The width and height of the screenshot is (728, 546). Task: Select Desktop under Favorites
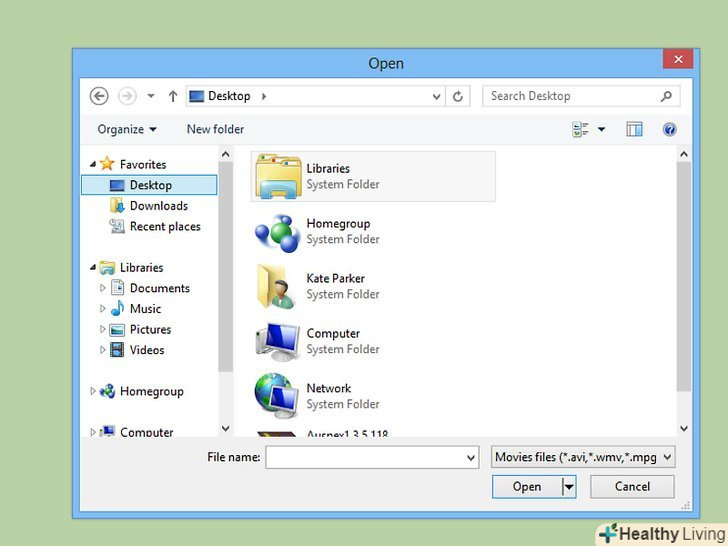click(x=150, y=185)
